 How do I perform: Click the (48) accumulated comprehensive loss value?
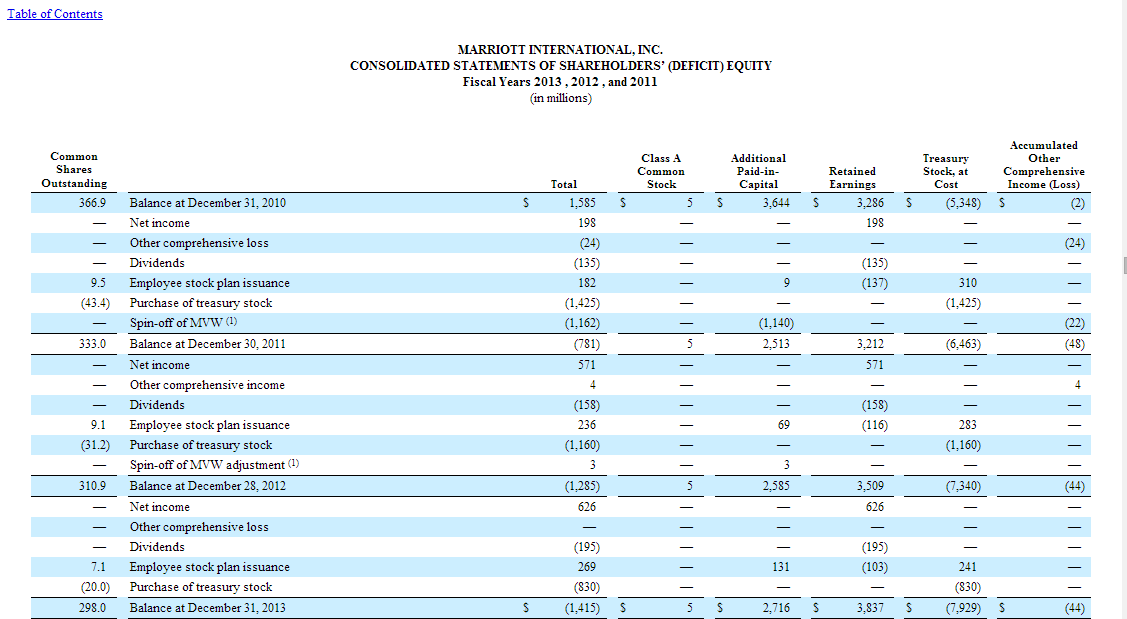1075,344
